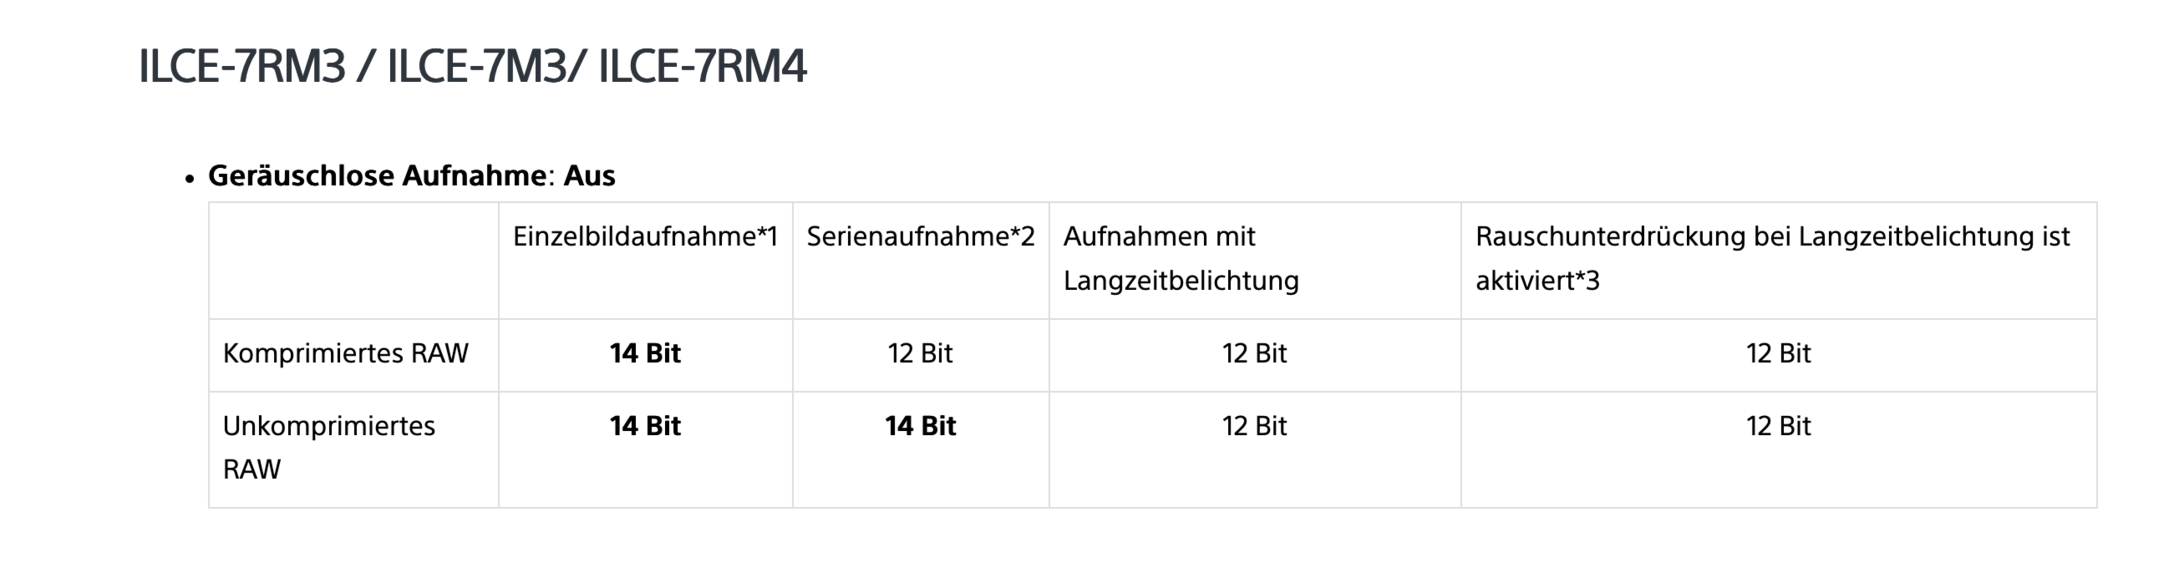Select the Unkomprimiertes RAW row label
This screenshot has height=573, width=2184.
click(x=329, y=447)
